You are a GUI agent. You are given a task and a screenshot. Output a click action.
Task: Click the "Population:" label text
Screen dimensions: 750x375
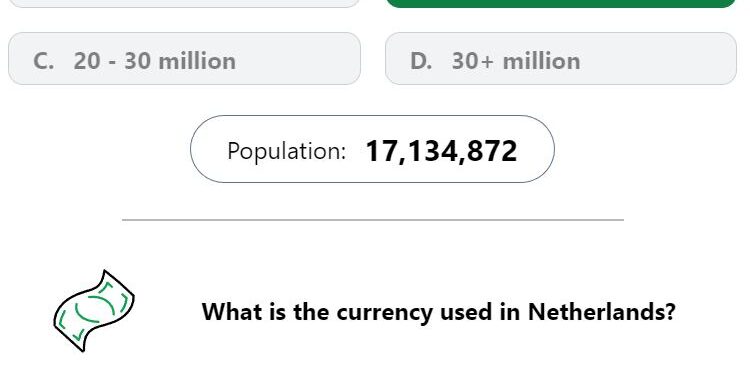click(286, 151)
